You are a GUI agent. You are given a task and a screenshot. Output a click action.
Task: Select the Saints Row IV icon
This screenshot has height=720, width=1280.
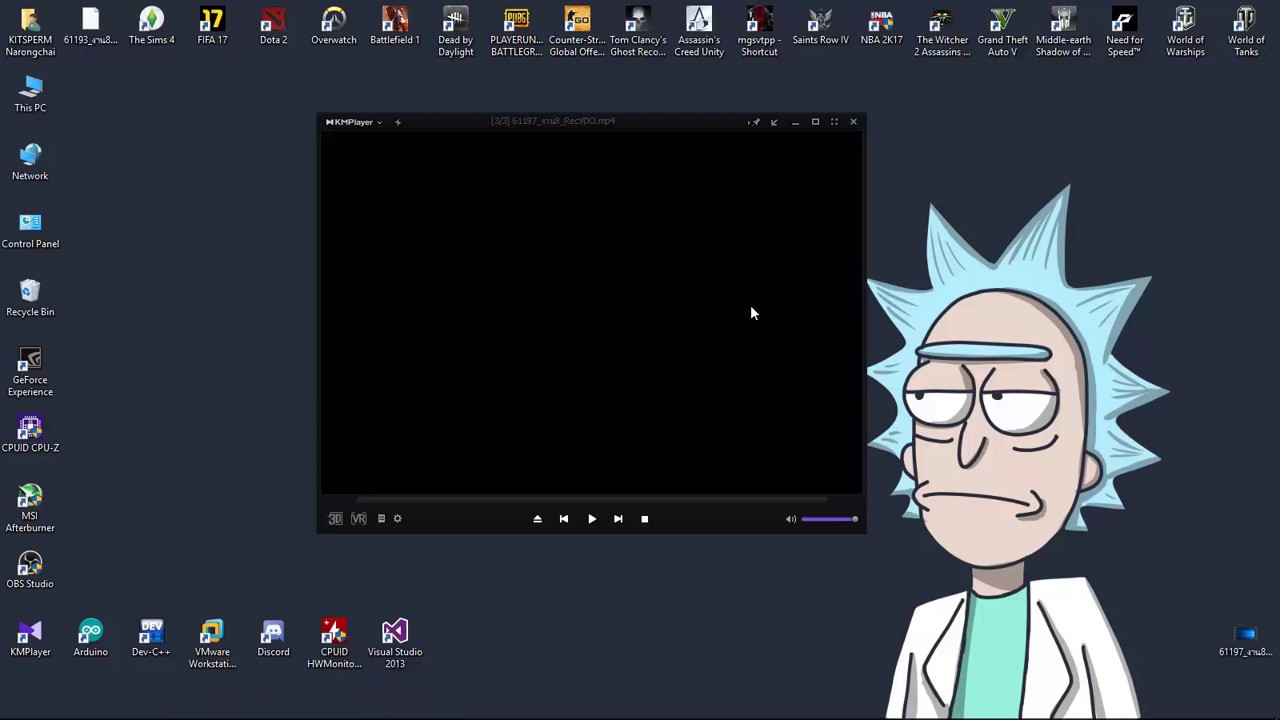tap(820, 27)
